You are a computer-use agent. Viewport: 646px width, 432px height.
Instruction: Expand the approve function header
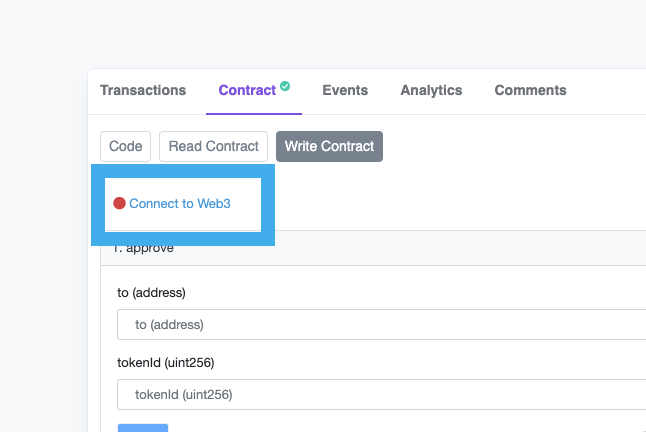(x=373, y=248)
